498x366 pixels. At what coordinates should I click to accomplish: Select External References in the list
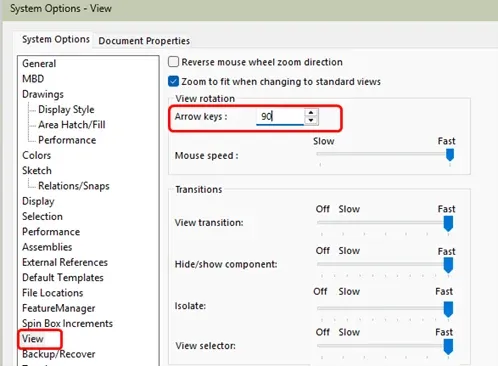tap(65, 262)
